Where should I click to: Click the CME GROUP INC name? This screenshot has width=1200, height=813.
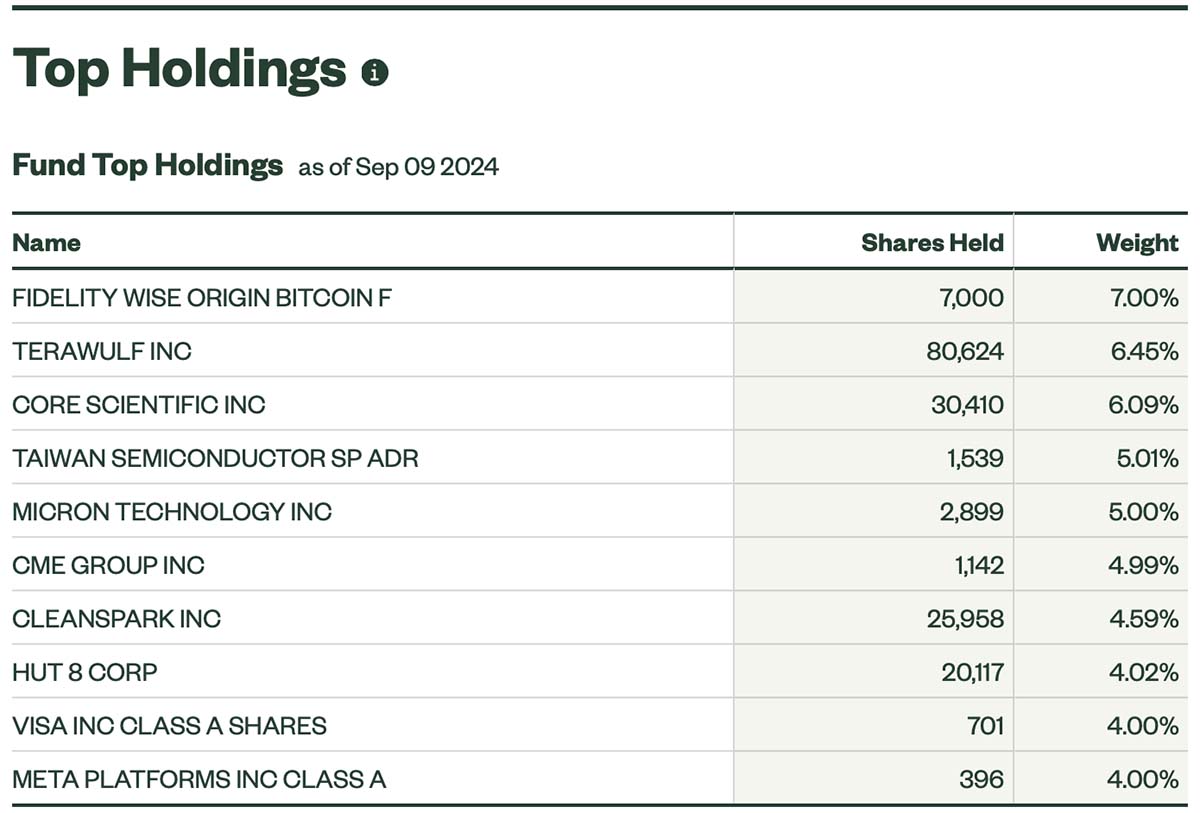[108, 565]
